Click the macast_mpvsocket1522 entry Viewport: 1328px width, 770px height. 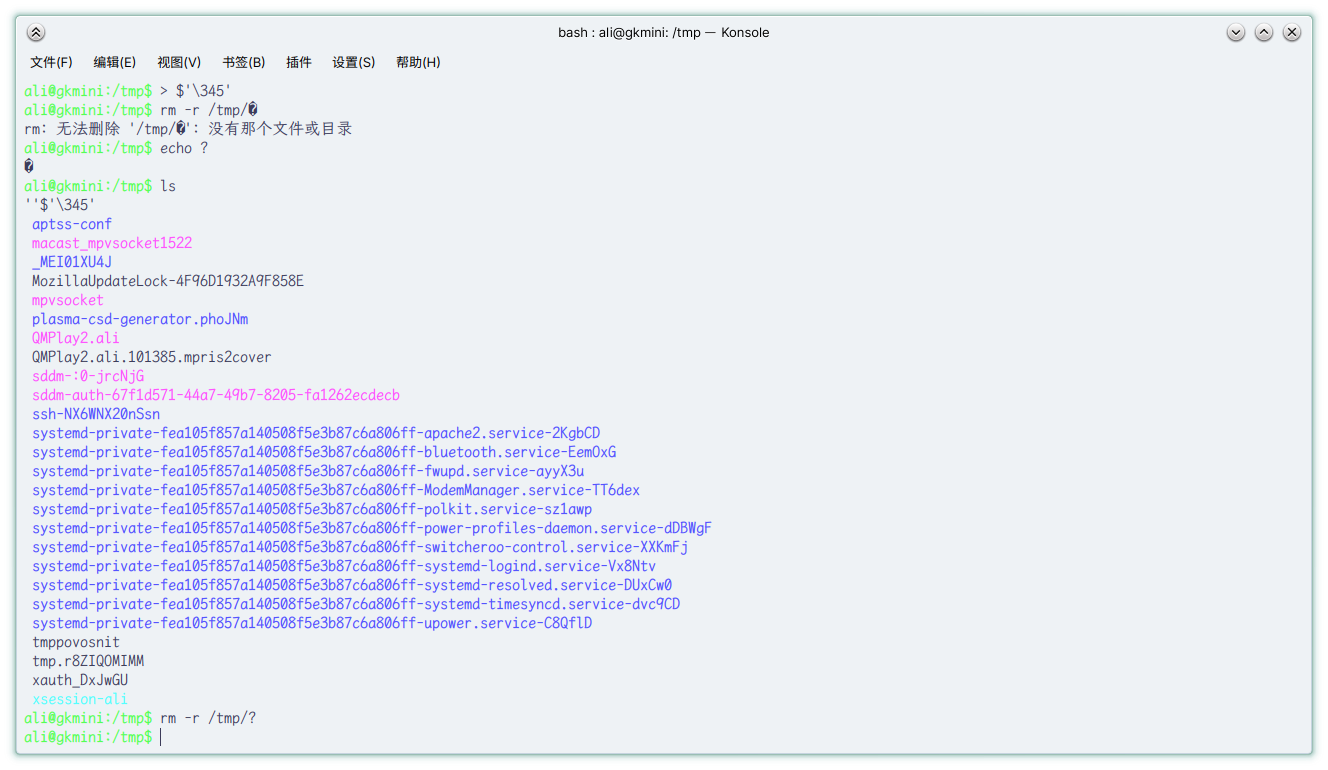click(112, 243)
